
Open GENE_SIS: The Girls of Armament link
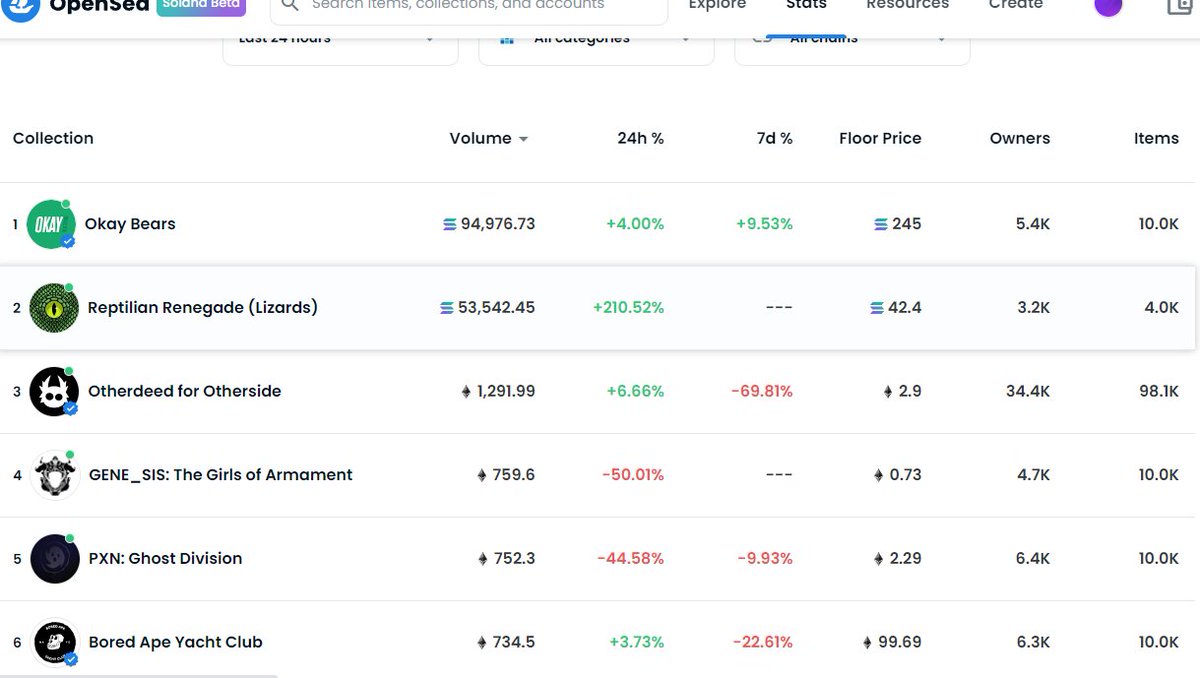[x=221, y=475]
